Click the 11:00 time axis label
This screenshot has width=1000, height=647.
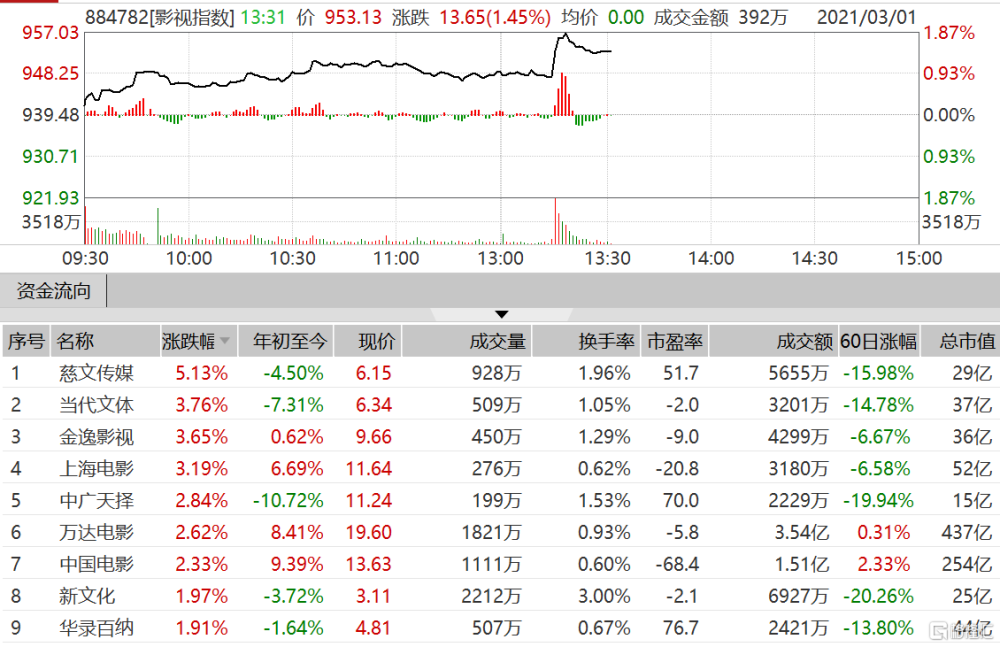tap(396, 258)
